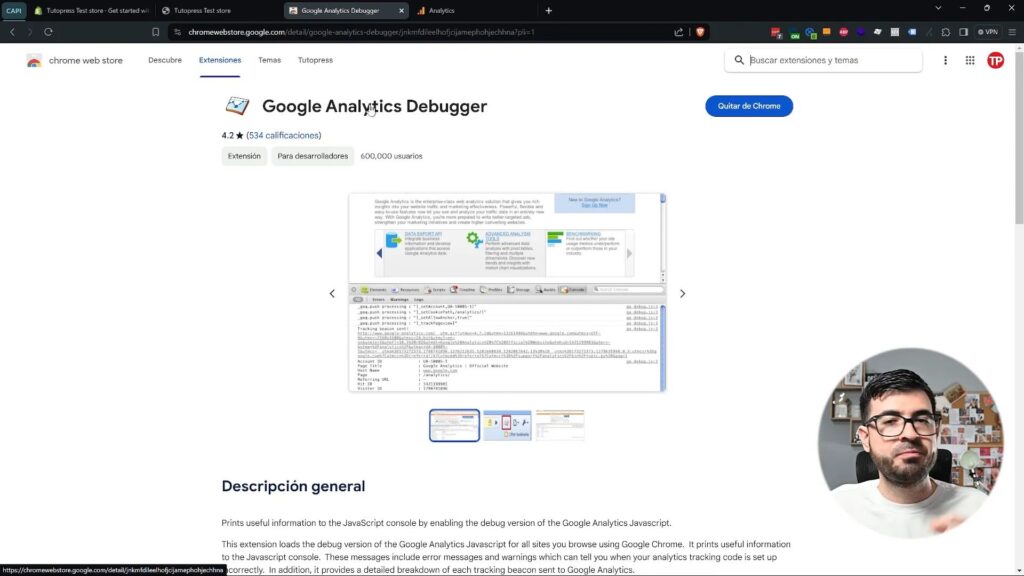1024x576 pixels.
Task: Show the previous screenshot with the left arrow
Action: (332, 294)
